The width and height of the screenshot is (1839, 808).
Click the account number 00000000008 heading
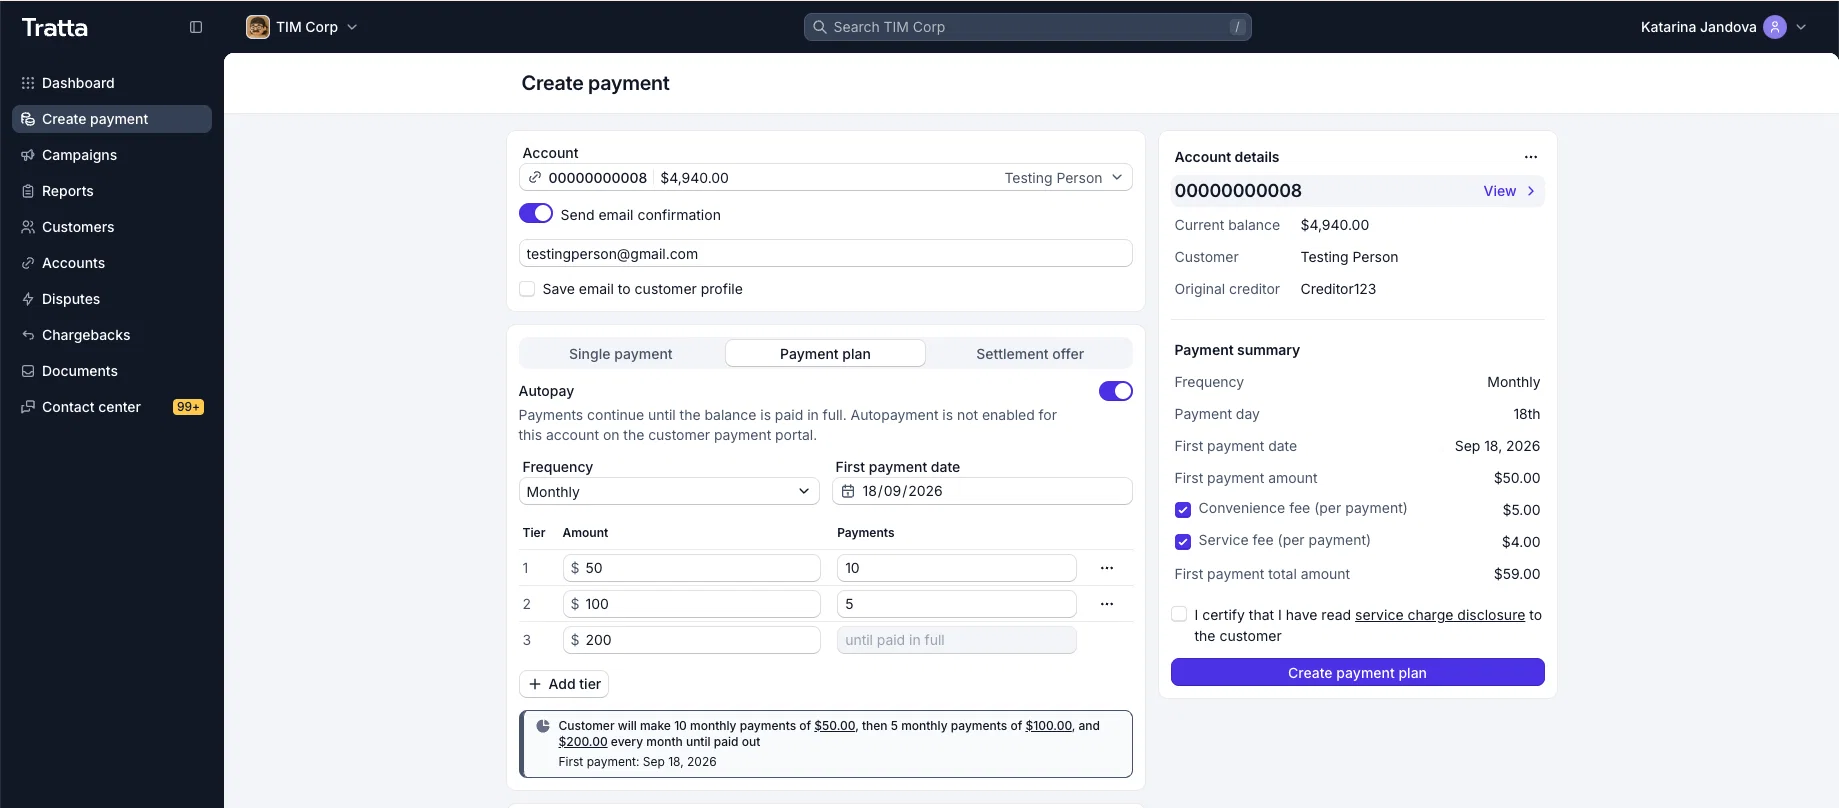tap(1238, 191)
